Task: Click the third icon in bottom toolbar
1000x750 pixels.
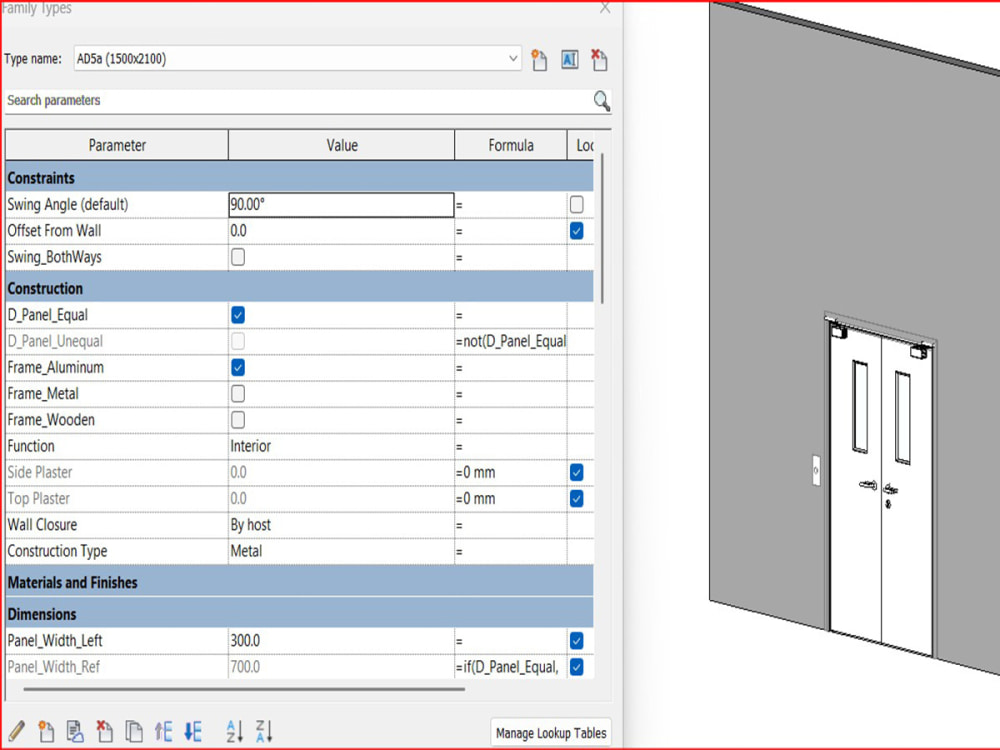Action: click(x=75, y=731)
